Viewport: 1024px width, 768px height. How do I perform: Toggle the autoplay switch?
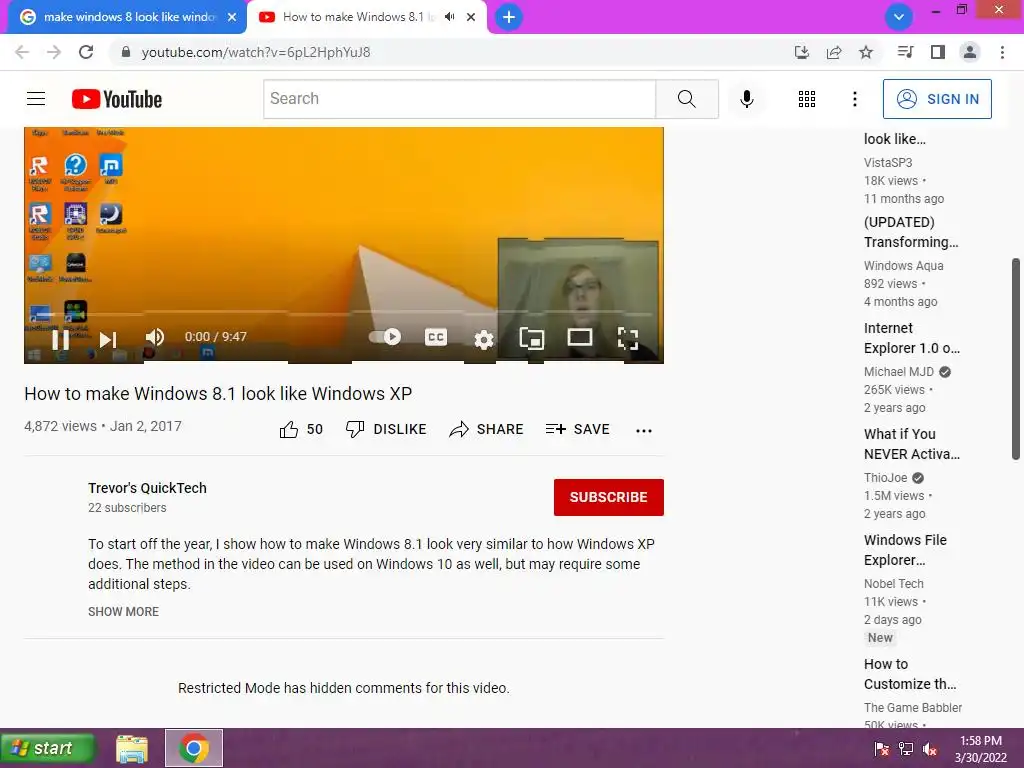click(385, 336)
